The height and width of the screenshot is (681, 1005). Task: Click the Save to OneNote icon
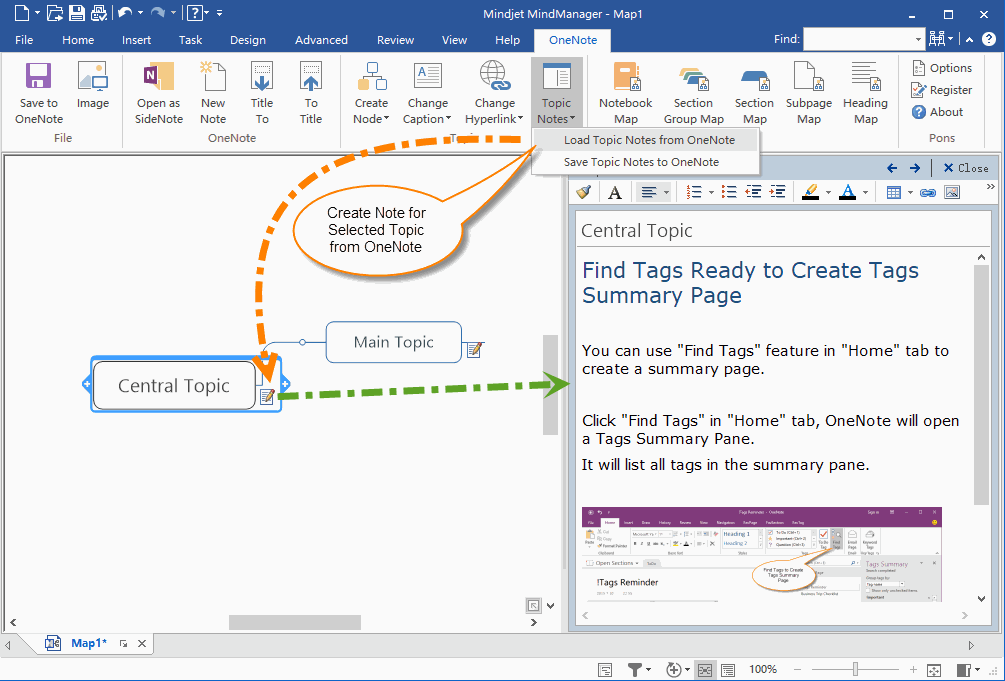click(x=38, y=93)
